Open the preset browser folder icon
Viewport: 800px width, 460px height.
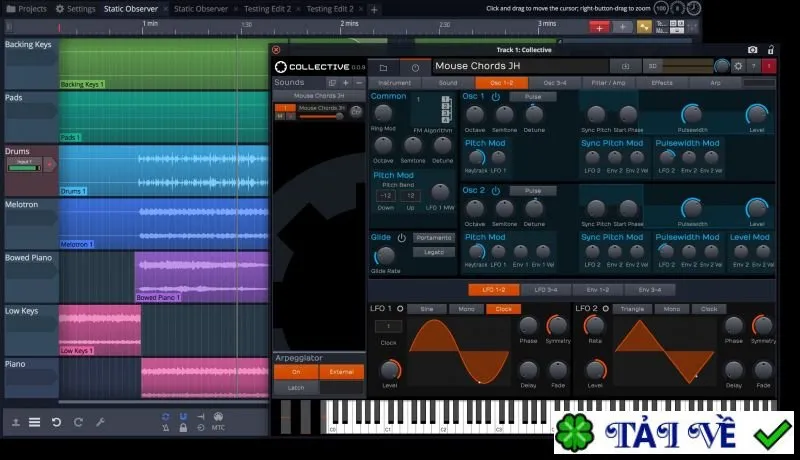(383, 67)
